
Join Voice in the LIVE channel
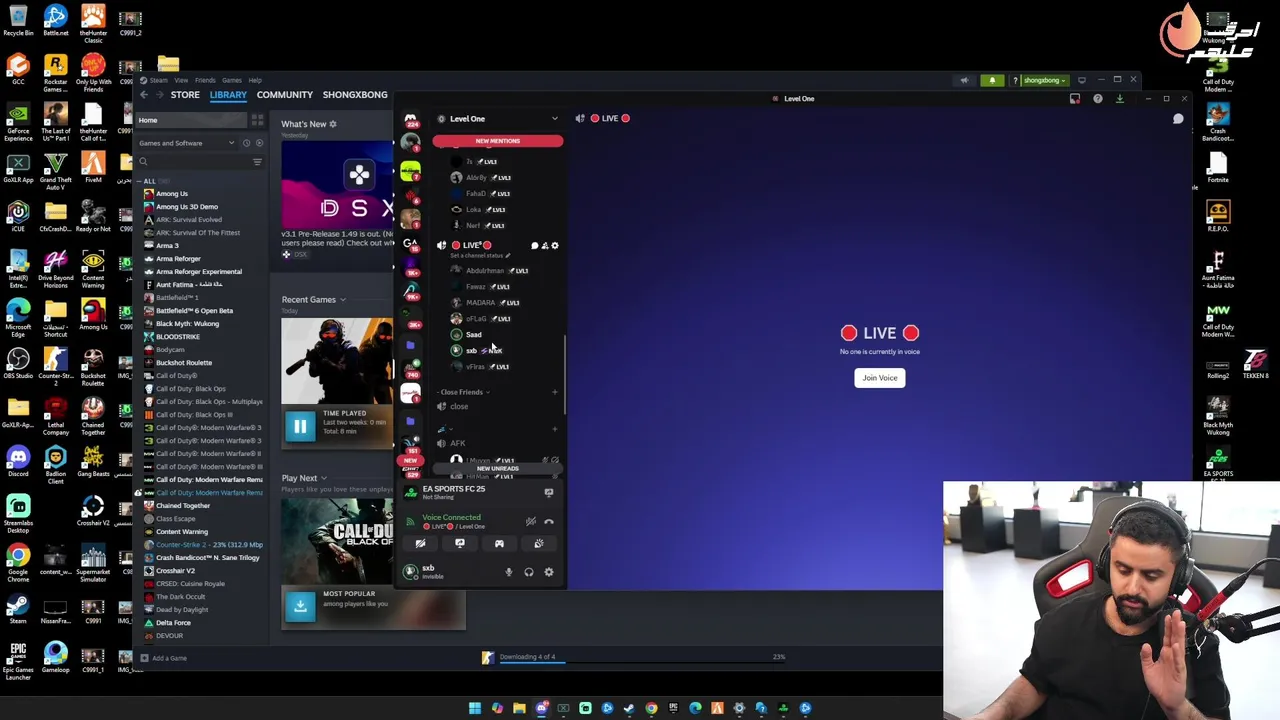(880, 378)
